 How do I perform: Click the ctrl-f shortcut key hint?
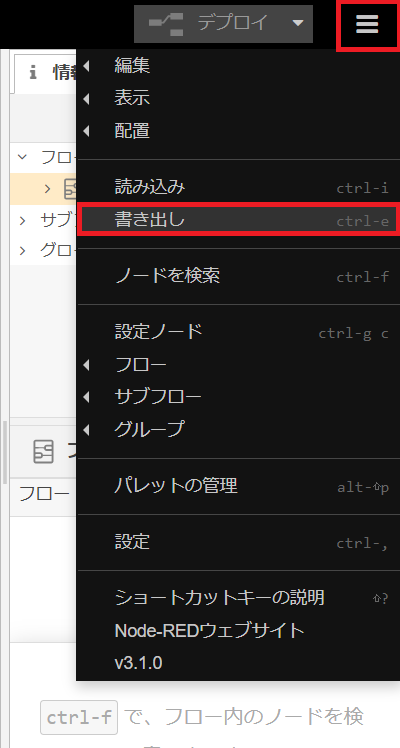(x=79, y=717)
